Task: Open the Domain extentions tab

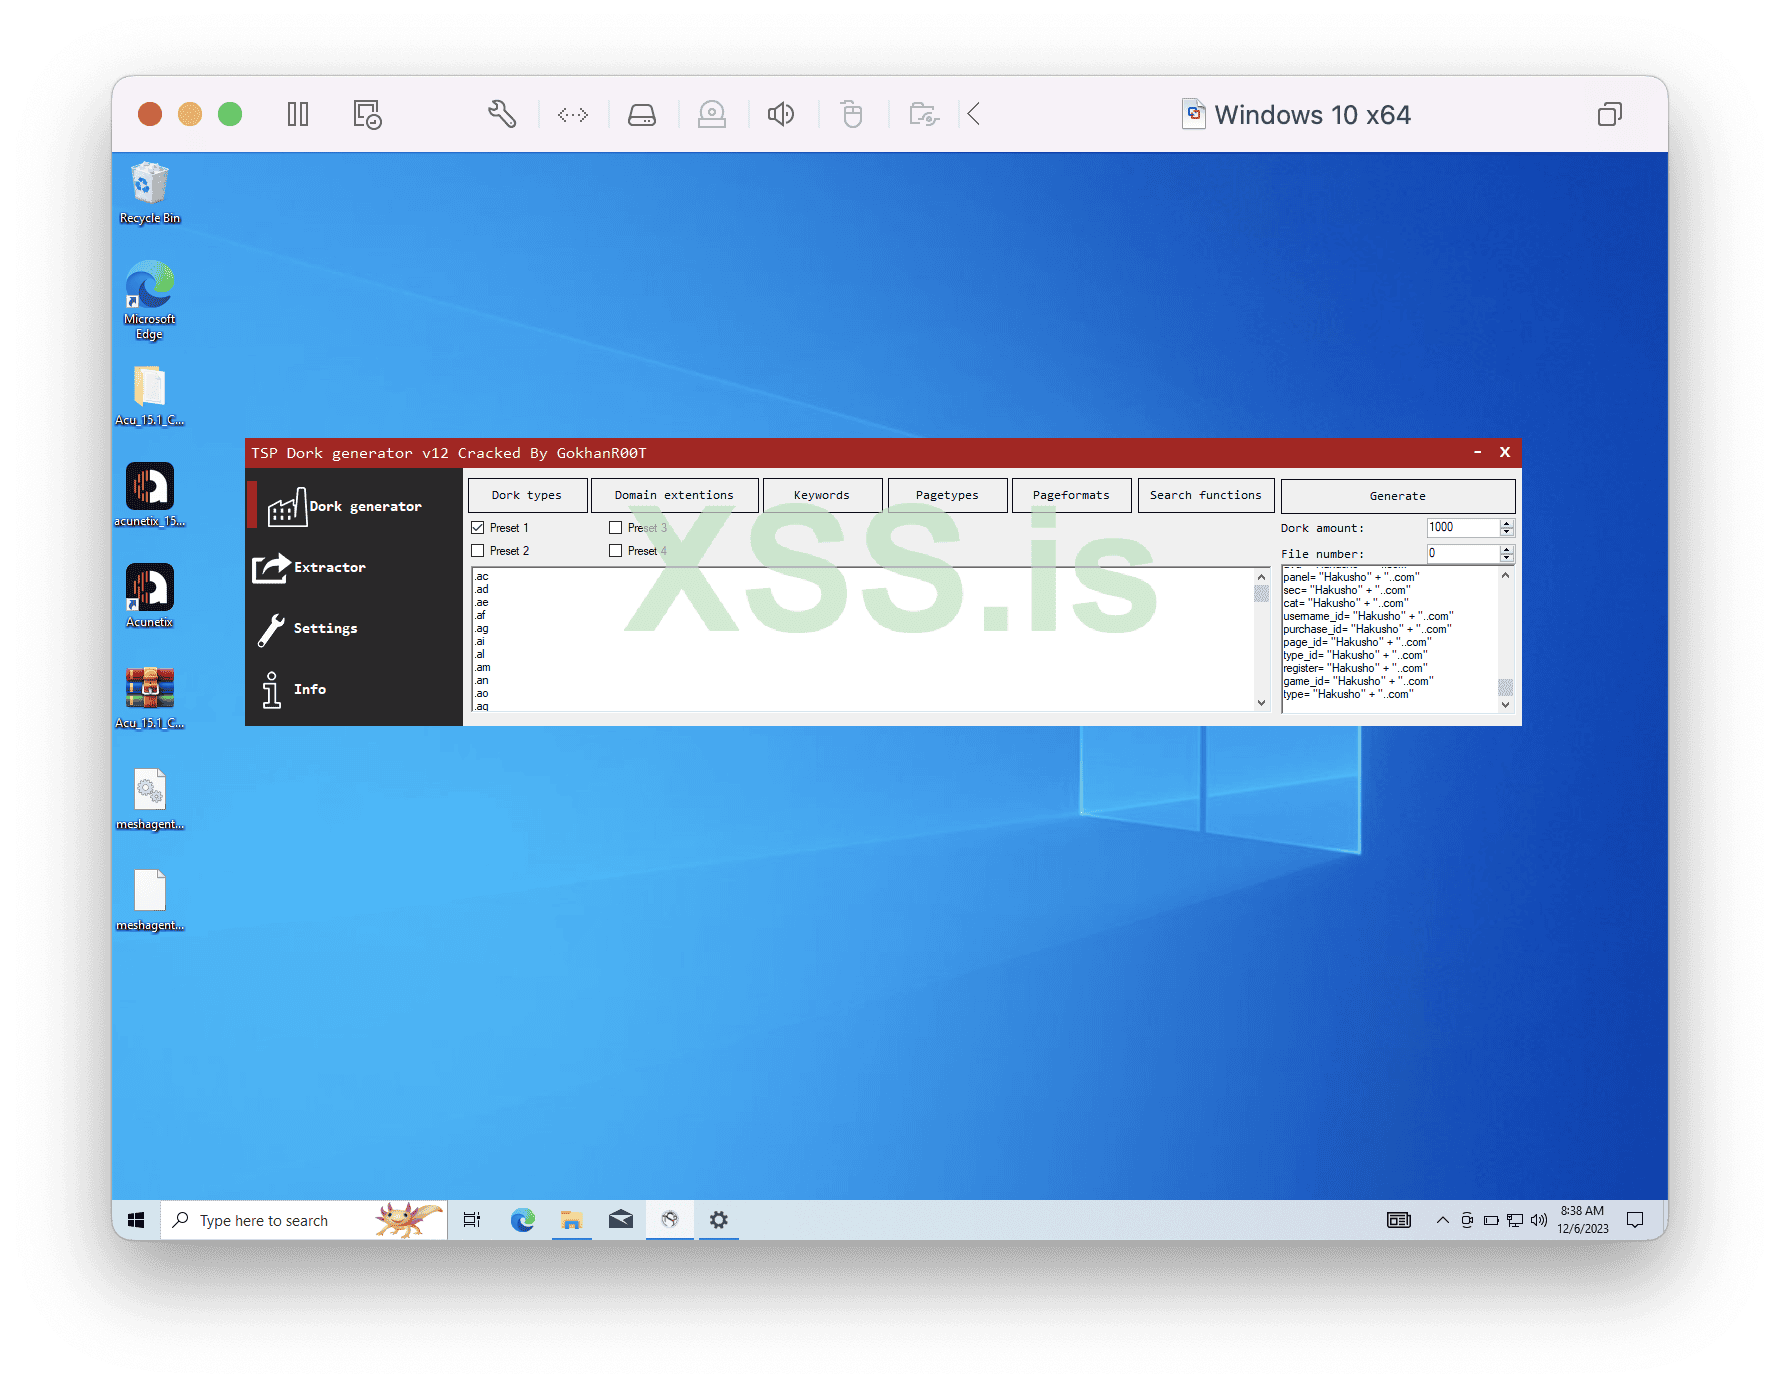Action: (674, 495)
